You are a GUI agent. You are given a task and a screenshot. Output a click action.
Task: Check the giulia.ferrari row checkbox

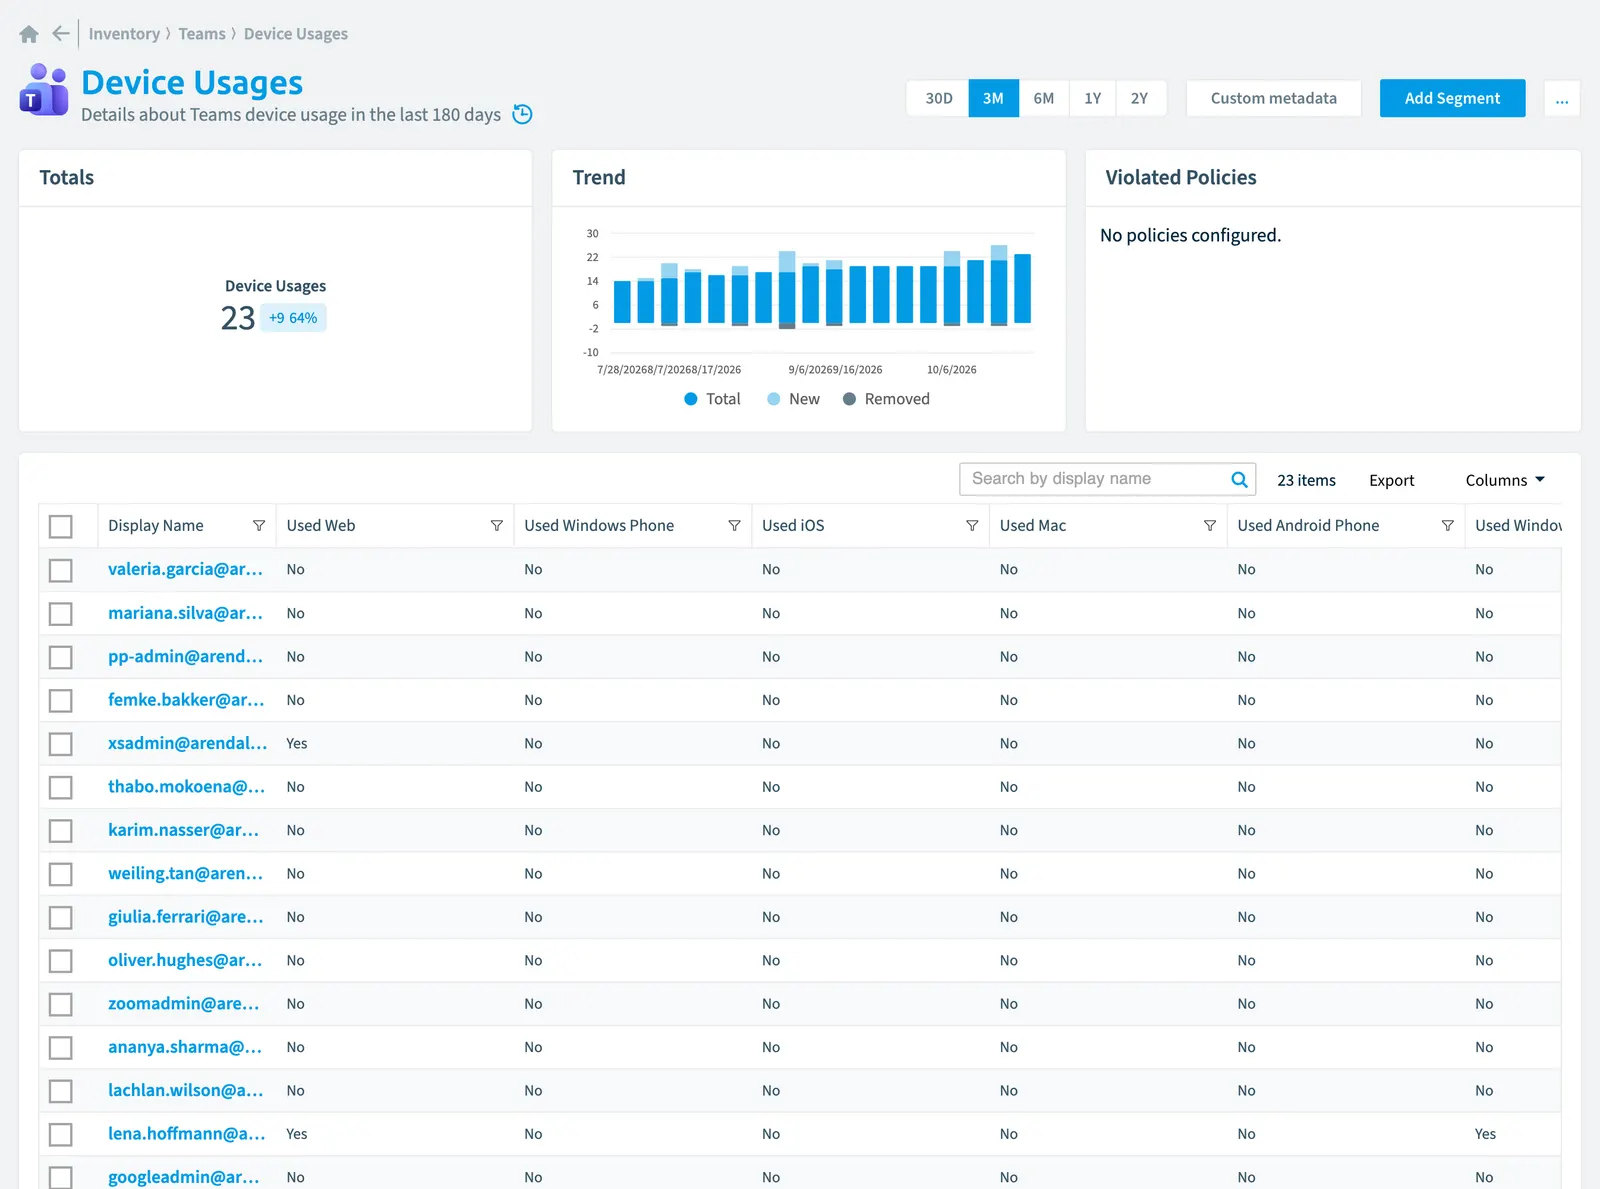61,917
